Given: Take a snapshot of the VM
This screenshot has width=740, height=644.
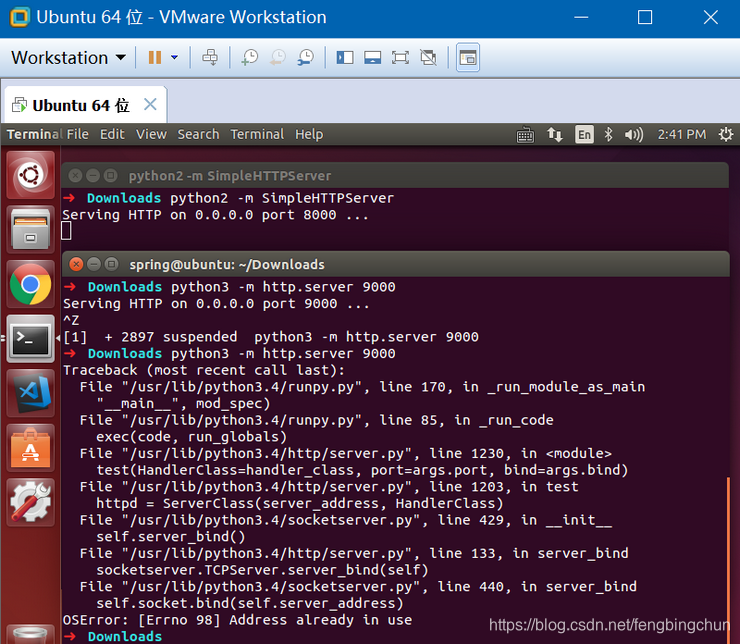Looking at the screenshot, I should pyautogui.click(x=250, y=58).
